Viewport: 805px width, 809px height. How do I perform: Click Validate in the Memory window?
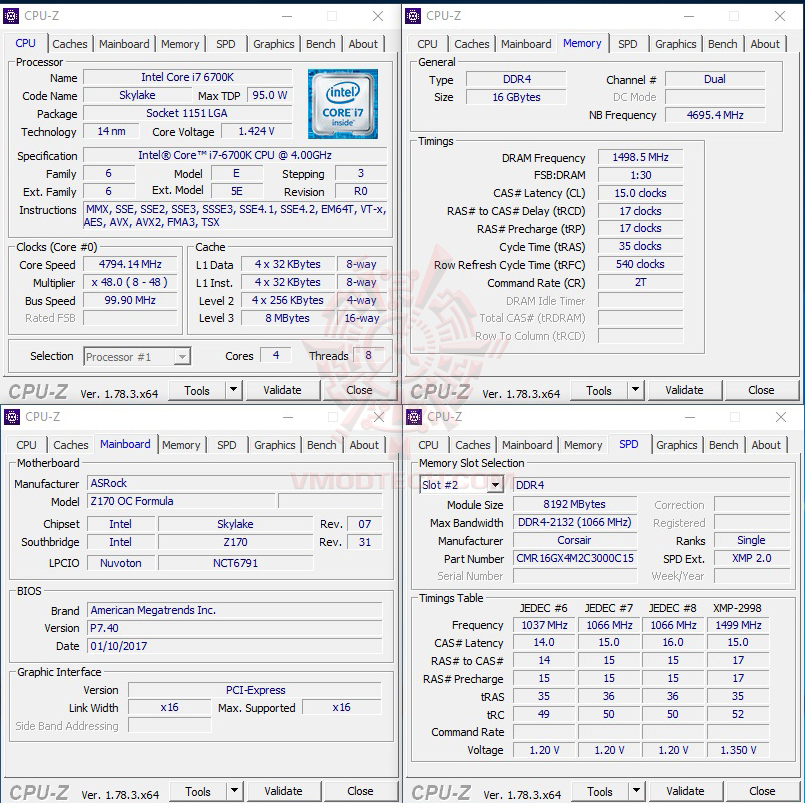click(686, 390)
